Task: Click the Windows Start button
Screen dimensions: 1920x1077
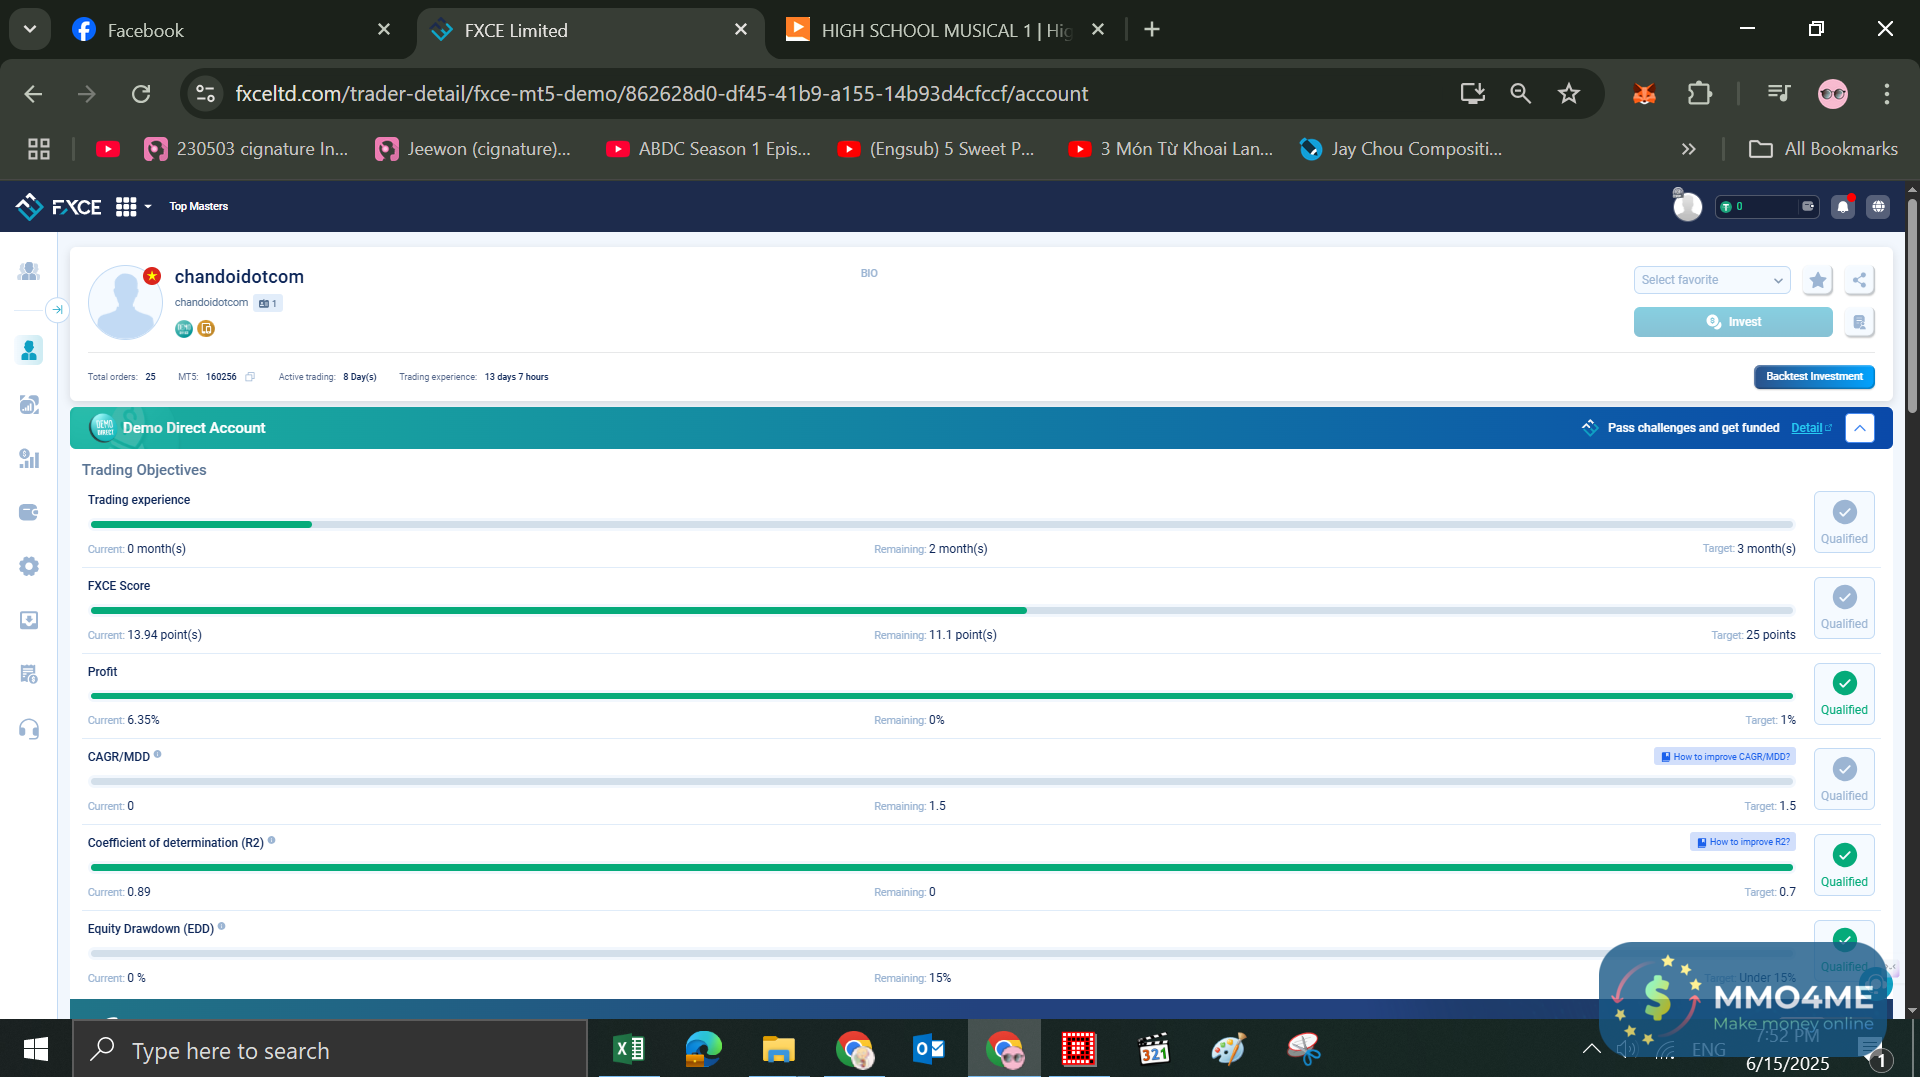Action: click(36, 1049)
